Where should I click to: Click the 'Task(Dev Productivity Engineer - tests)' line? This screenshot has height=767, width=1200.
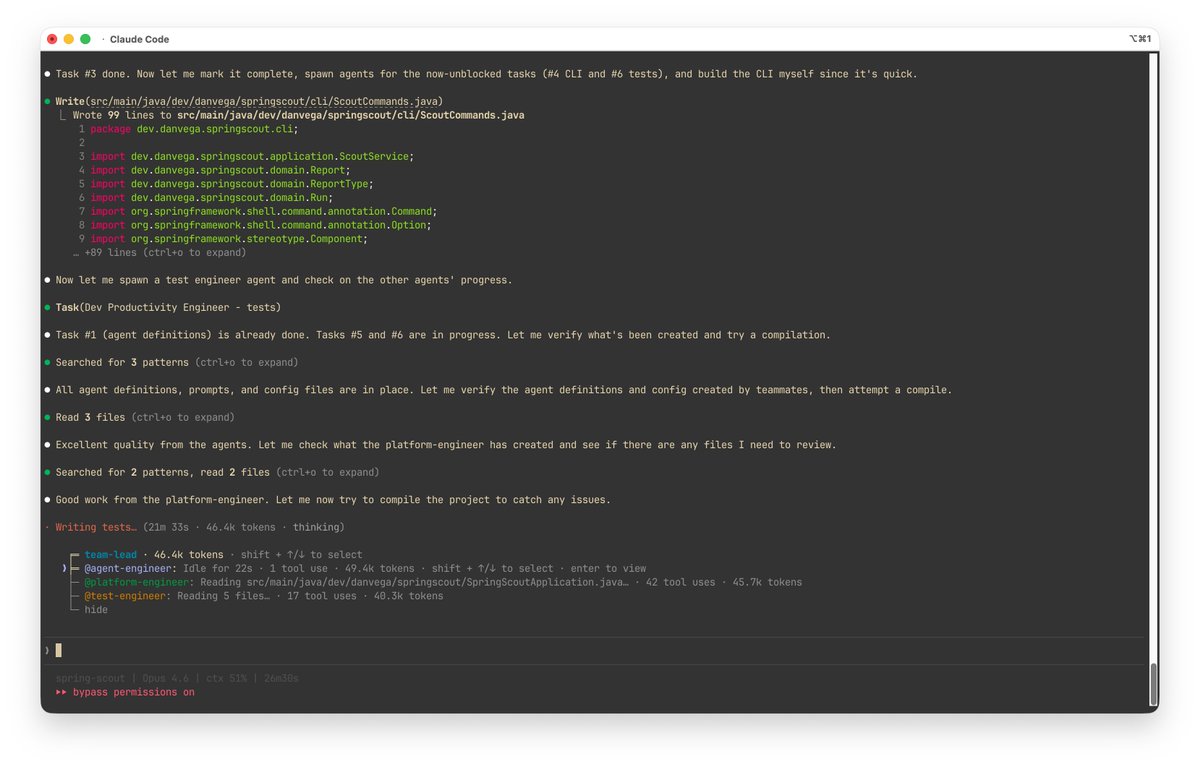168,307
